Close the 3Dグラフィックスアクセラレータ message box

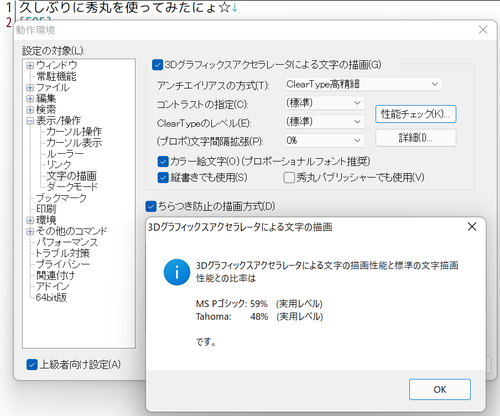click(472, 227)
